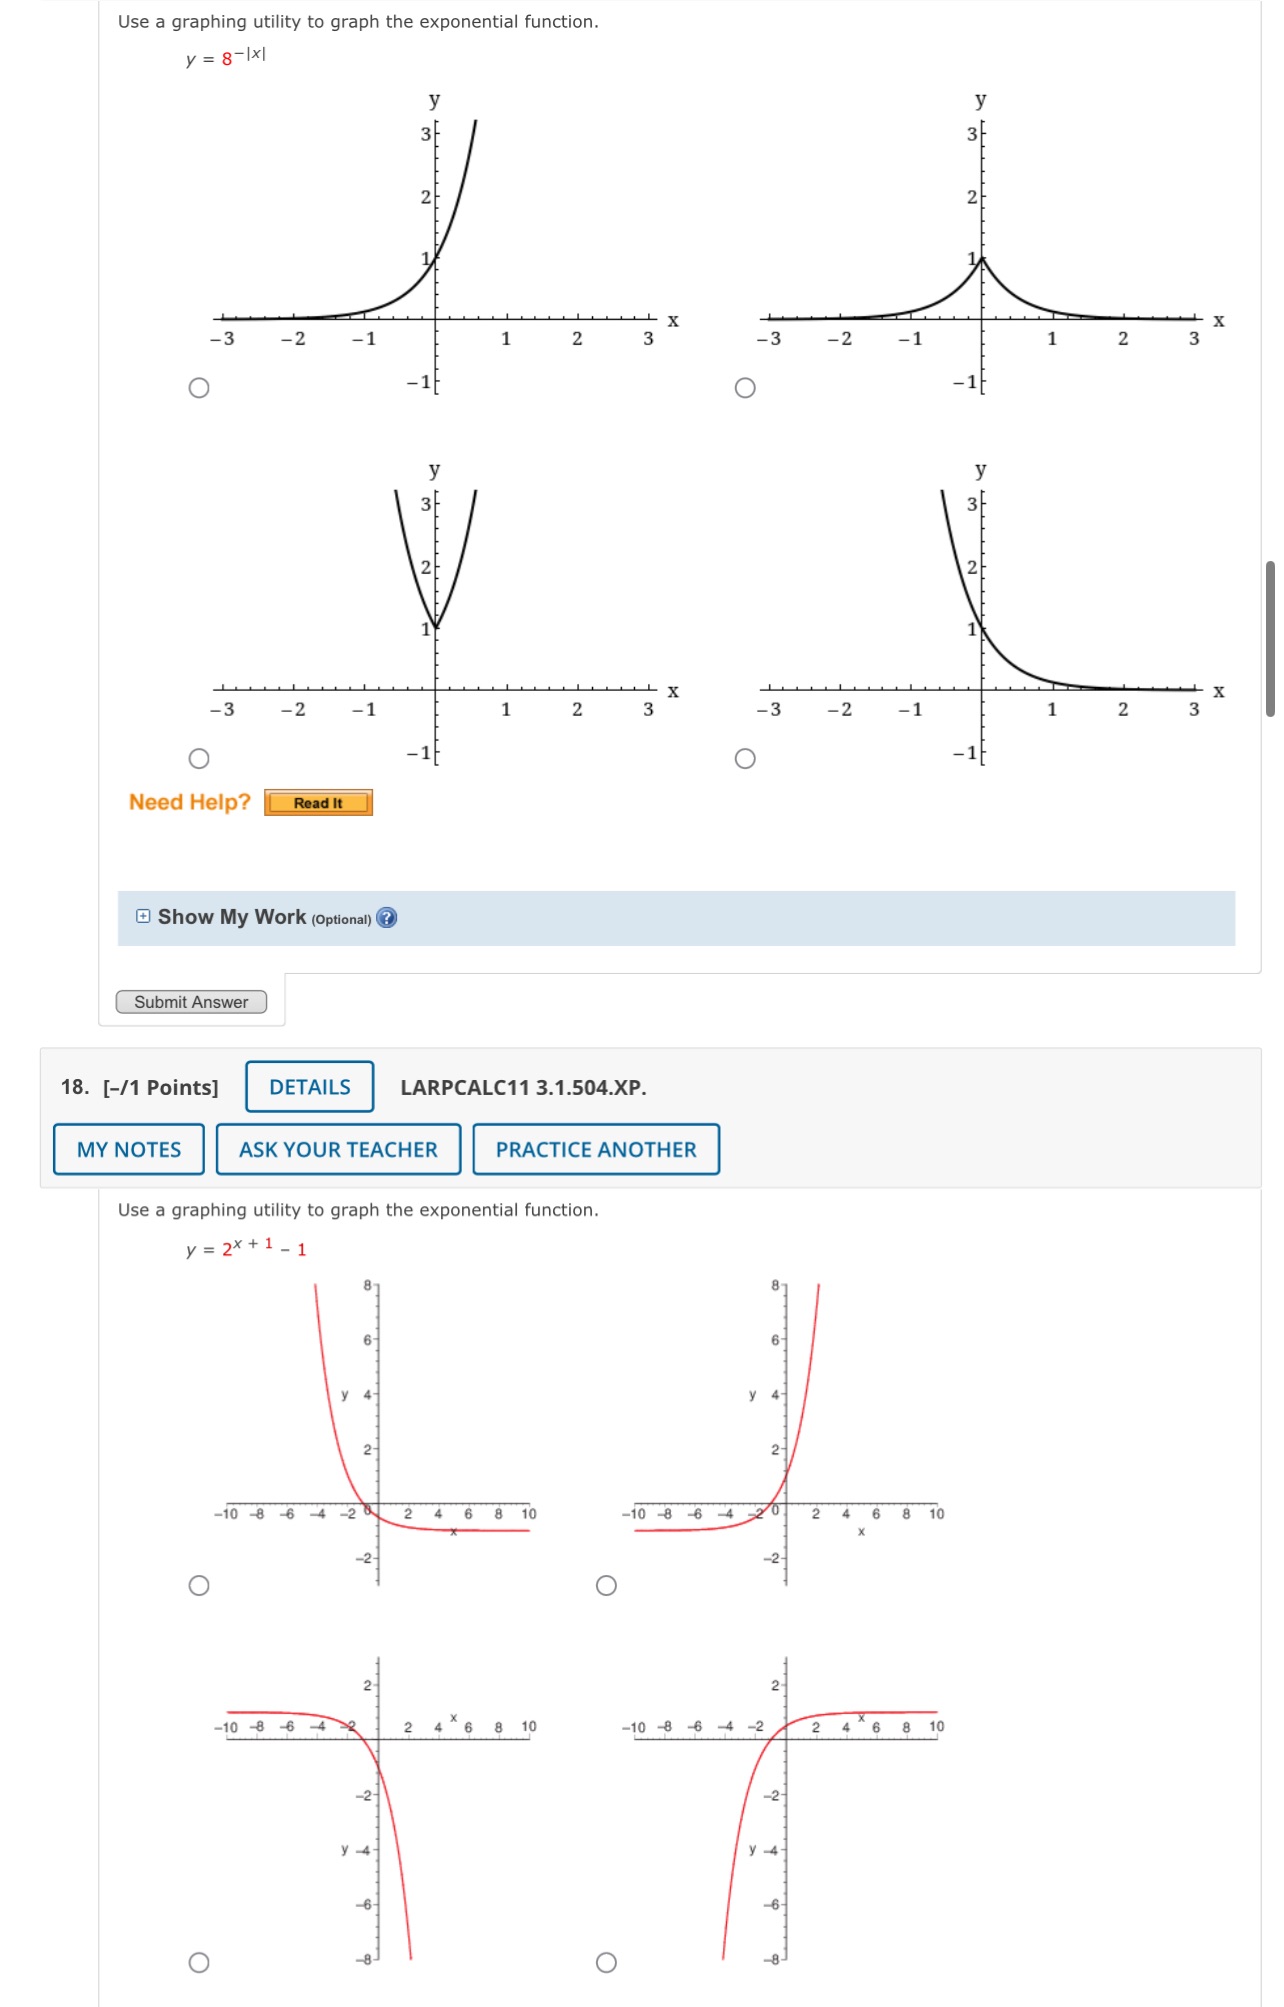Click PRACTICE ANOTHER version
This screenshot has width=1284, height=2007.
[595, 1150]
